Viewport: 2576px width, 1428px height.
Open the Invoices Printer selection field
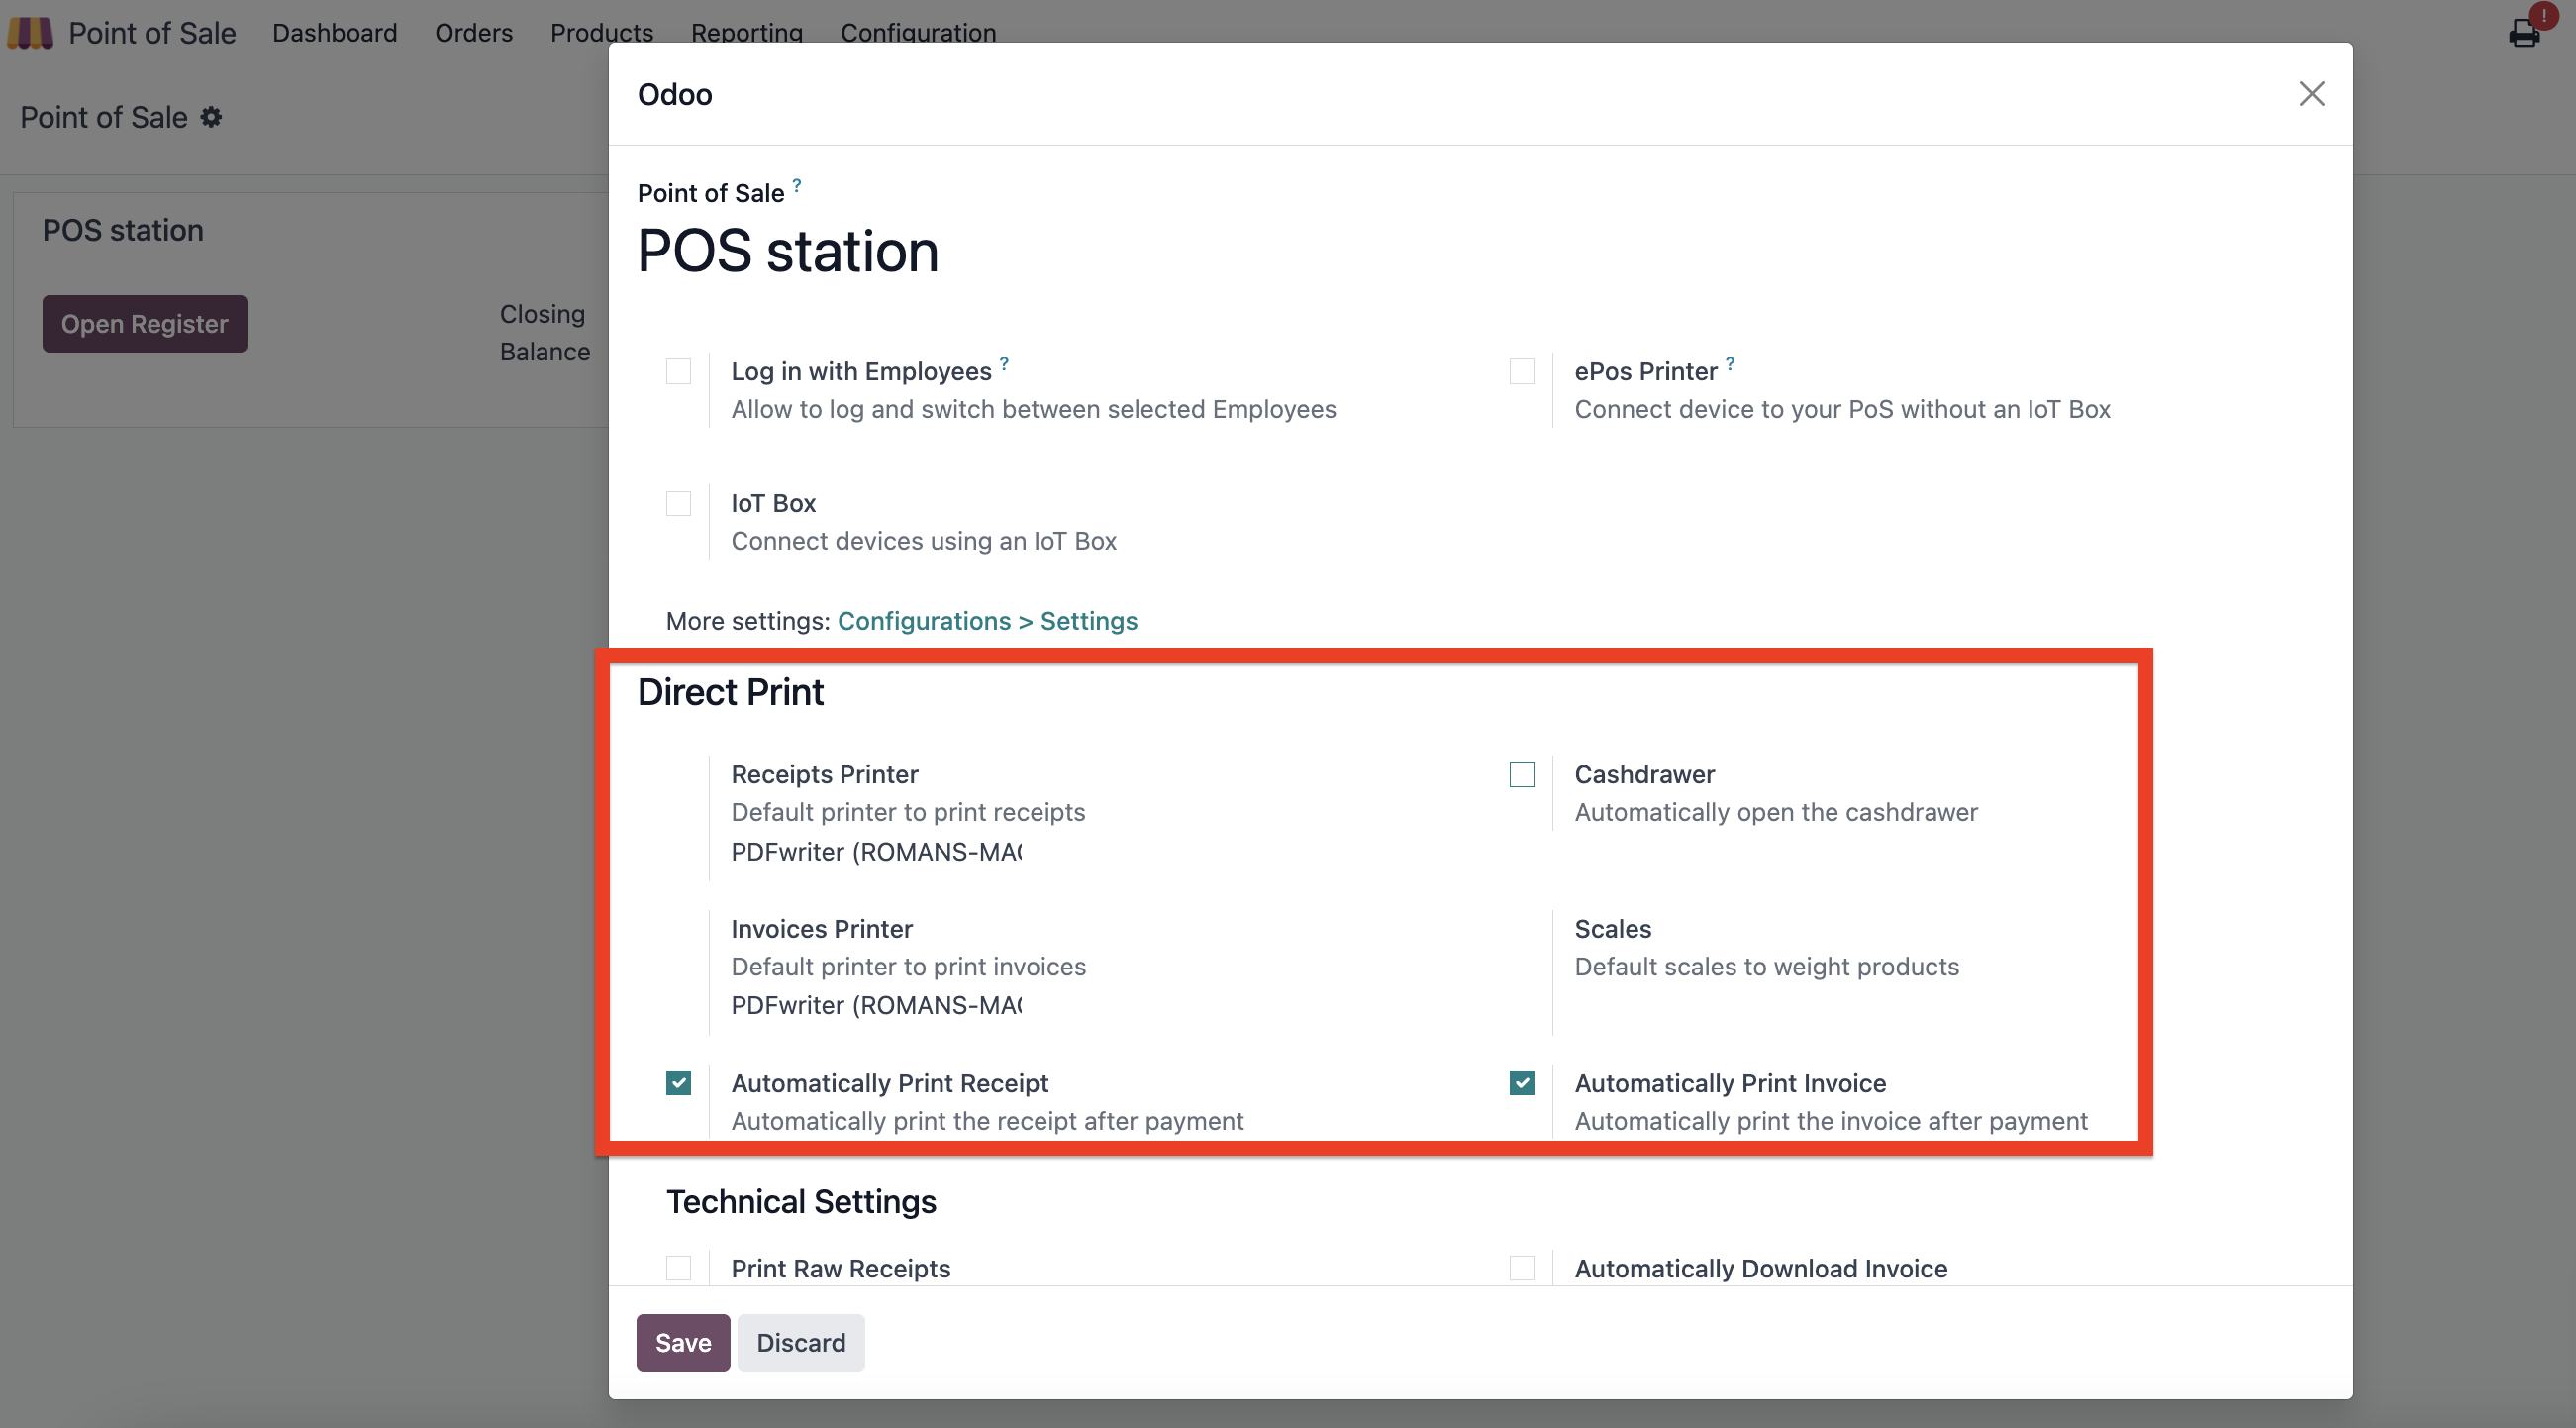pyautogui.click(x=877, y=1006)
